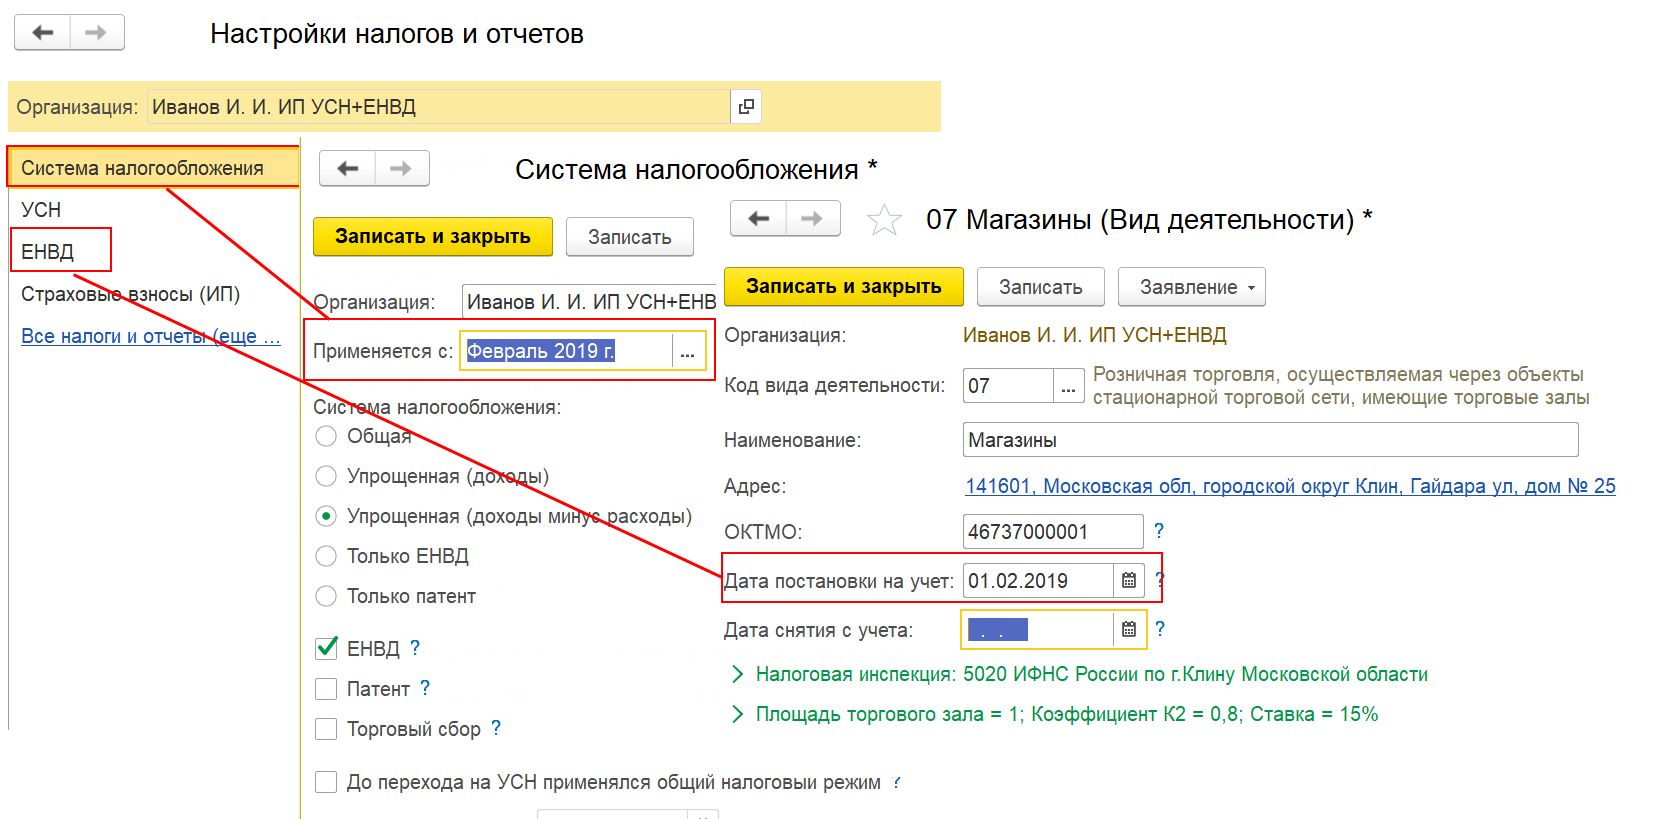Click the yellow Записать и закрыть in Магазины form
This screenshot has height=819, width=1663.
[x=844, y=287]
